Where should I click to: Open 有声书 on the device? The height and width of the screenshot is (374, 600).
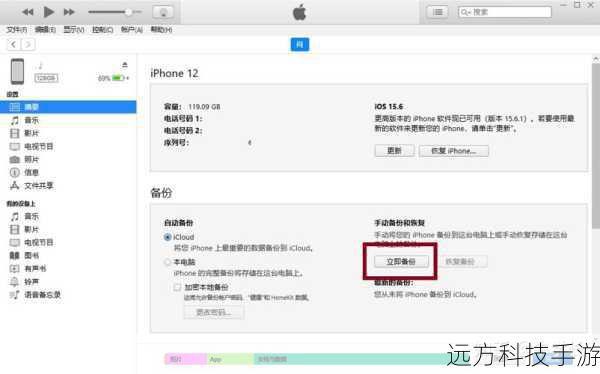coord(35,268)
